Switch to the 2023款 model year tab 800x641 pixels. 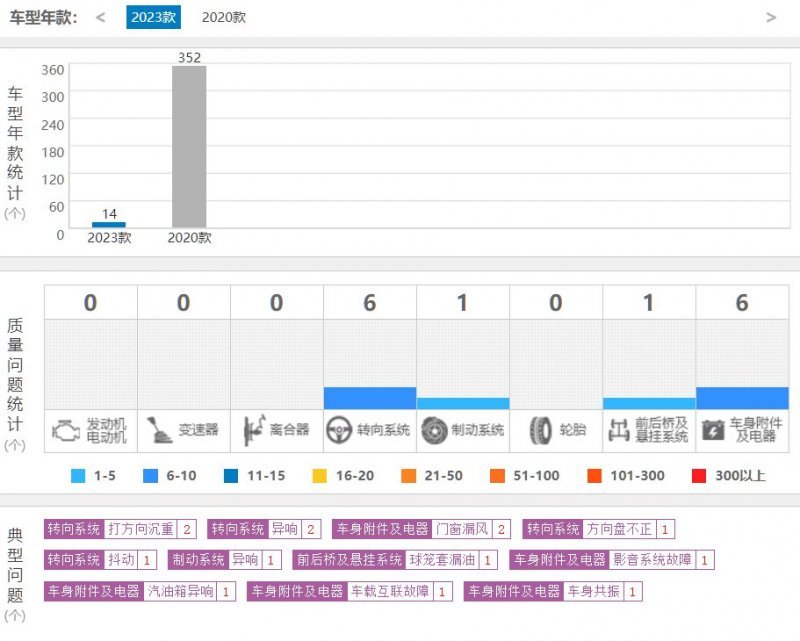tap(153, 17)
